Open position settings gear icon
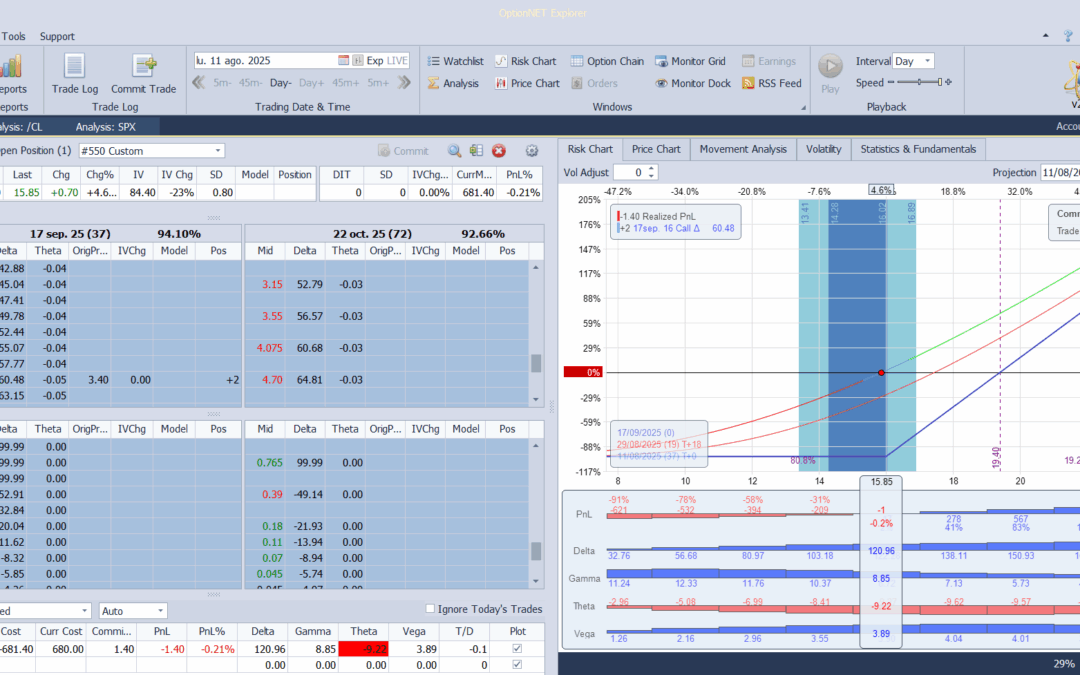 pyautogui.click(x=531, y=151)
